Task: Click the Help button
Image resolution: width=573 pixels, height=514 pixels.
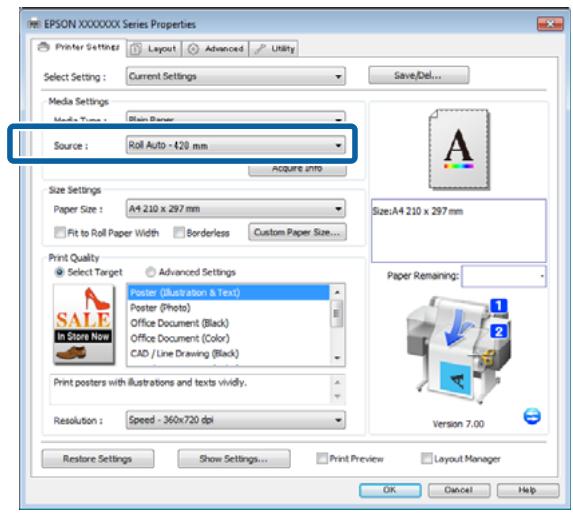Action: coord(528,490)
